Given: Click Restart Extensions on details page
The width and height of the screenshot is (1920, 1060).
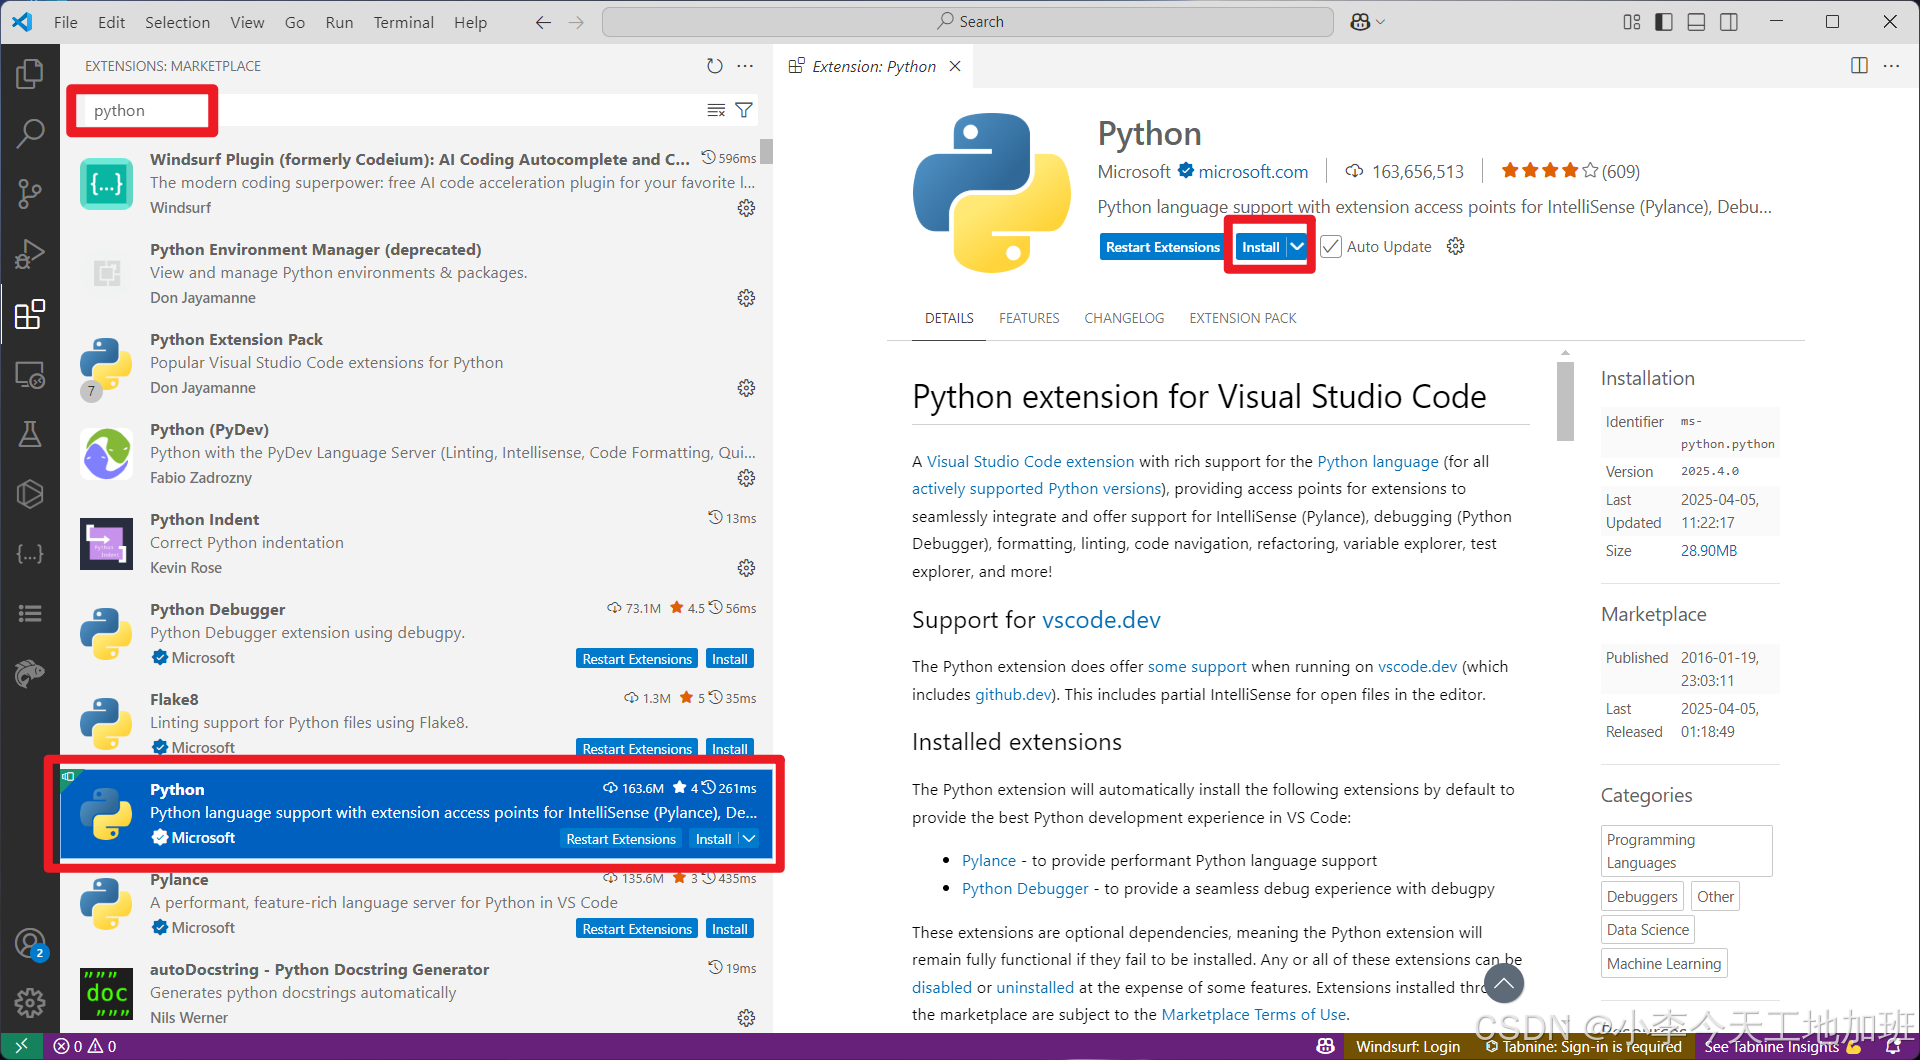Looking at the screenshot, I should [x=1163, y=247].
